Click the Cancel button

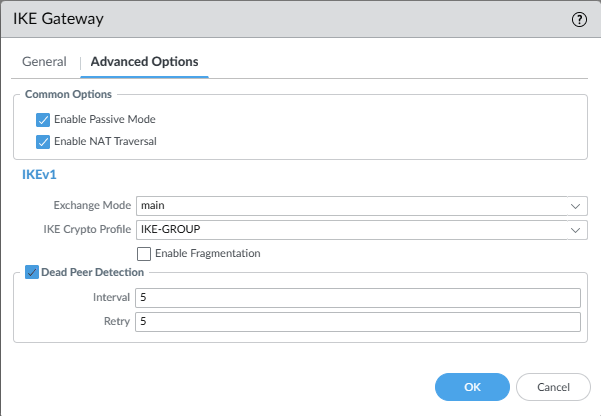tap(553, 387)
